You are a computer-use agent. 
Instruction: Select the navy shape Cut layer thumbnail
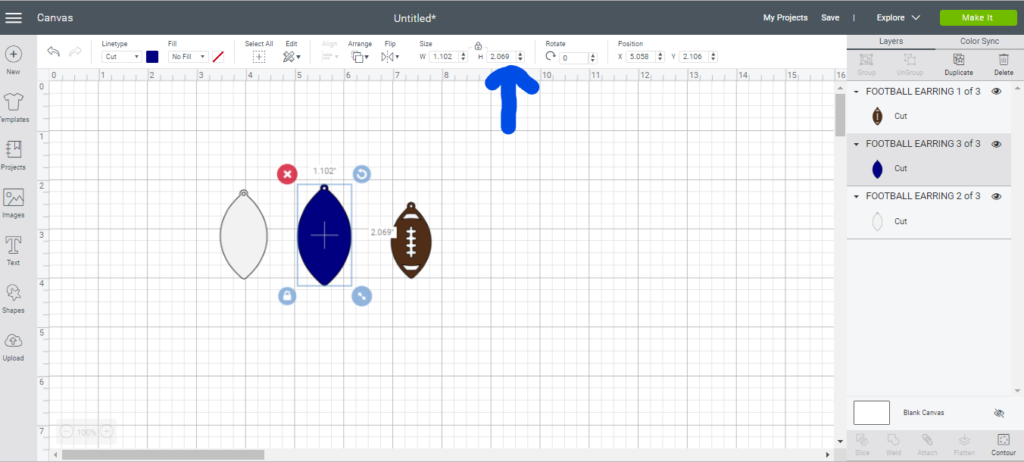pyautogui.click(x=877, y=169)
